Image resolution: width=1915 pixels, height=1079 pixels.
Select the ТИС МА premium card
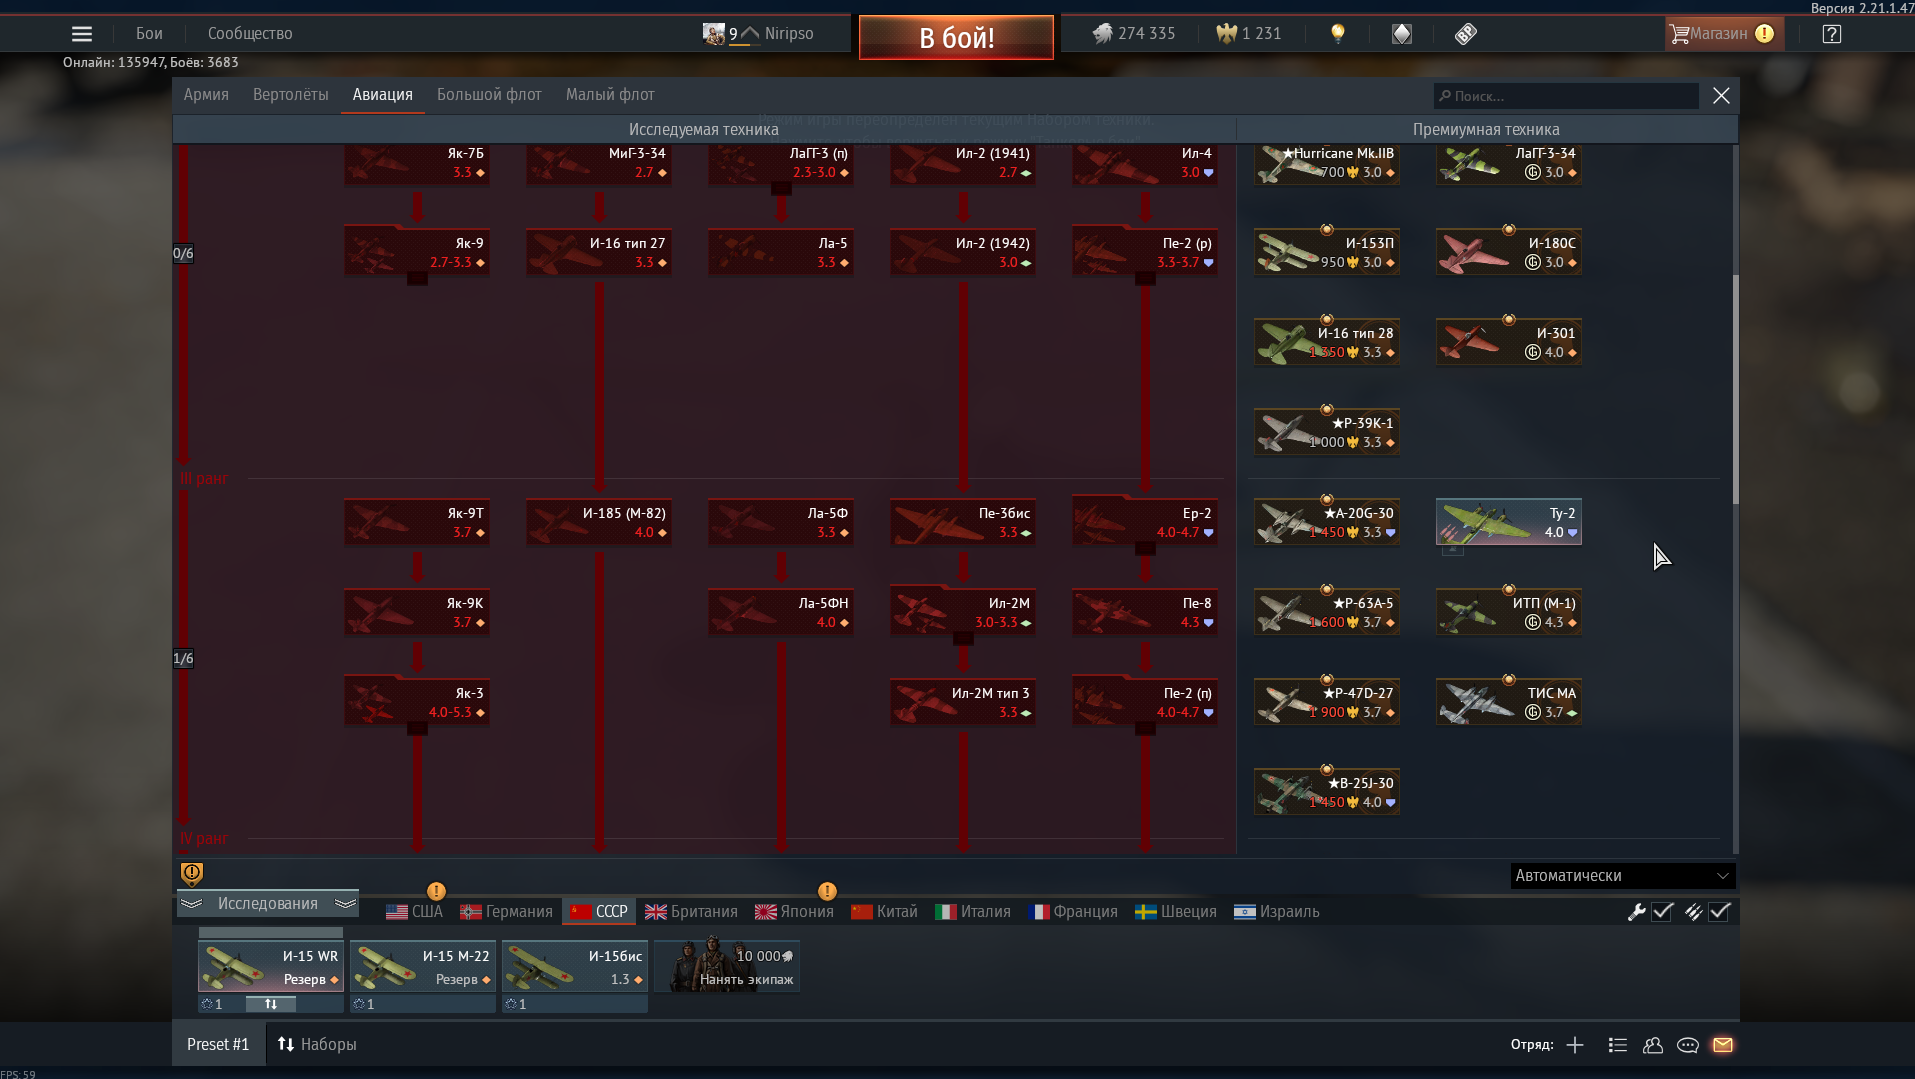1509,702
